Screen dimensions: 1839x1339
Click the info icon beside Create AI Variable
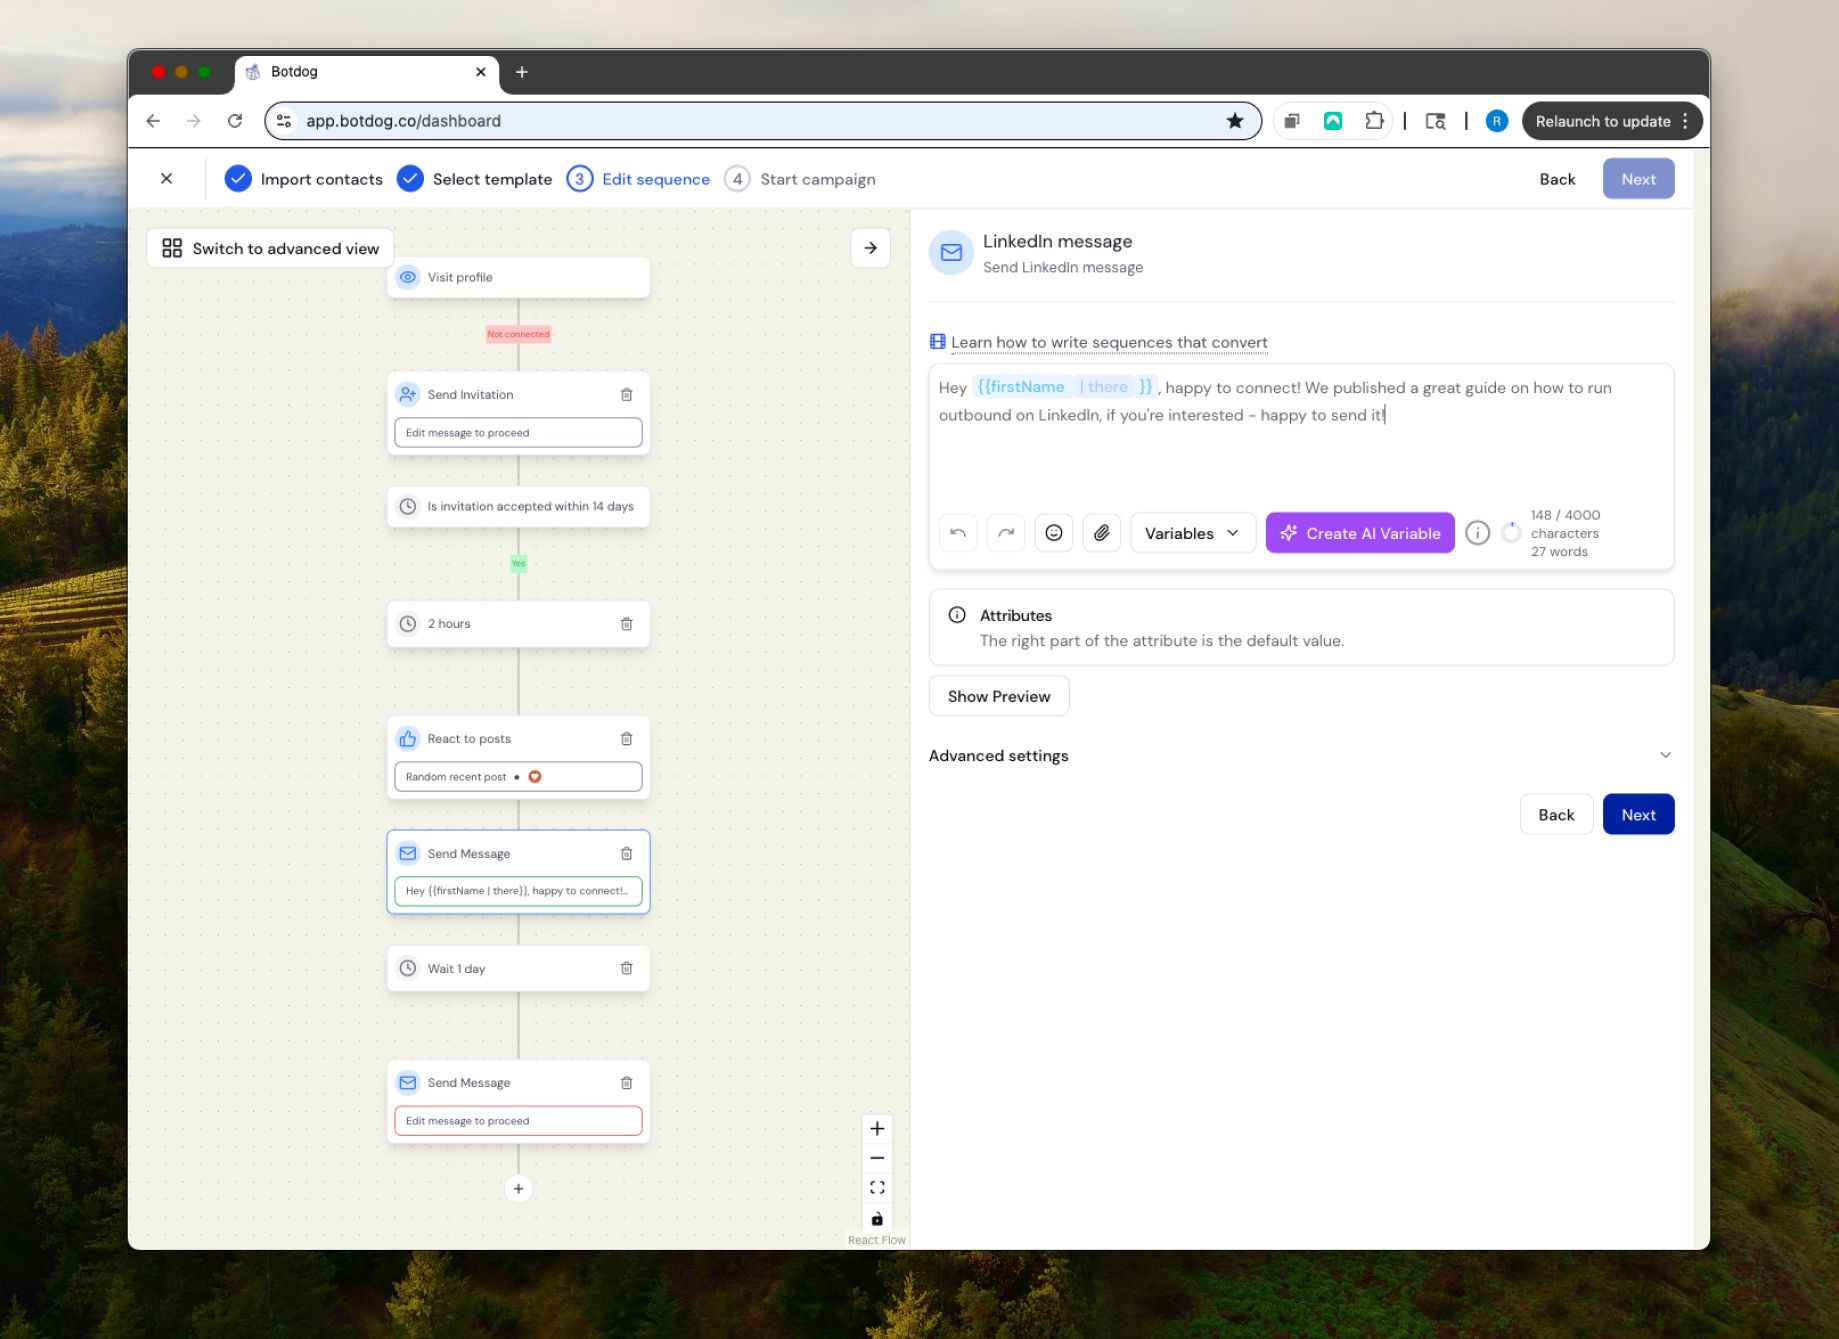pyautogui.click(x=1477, y=532)
